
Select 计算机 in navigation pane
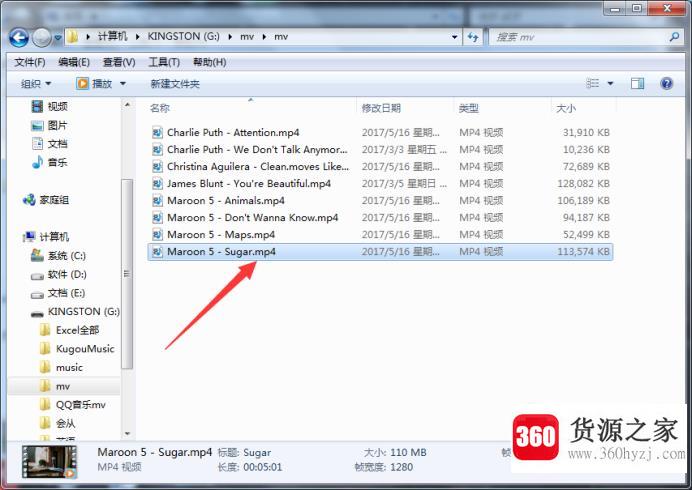(46, 237)
